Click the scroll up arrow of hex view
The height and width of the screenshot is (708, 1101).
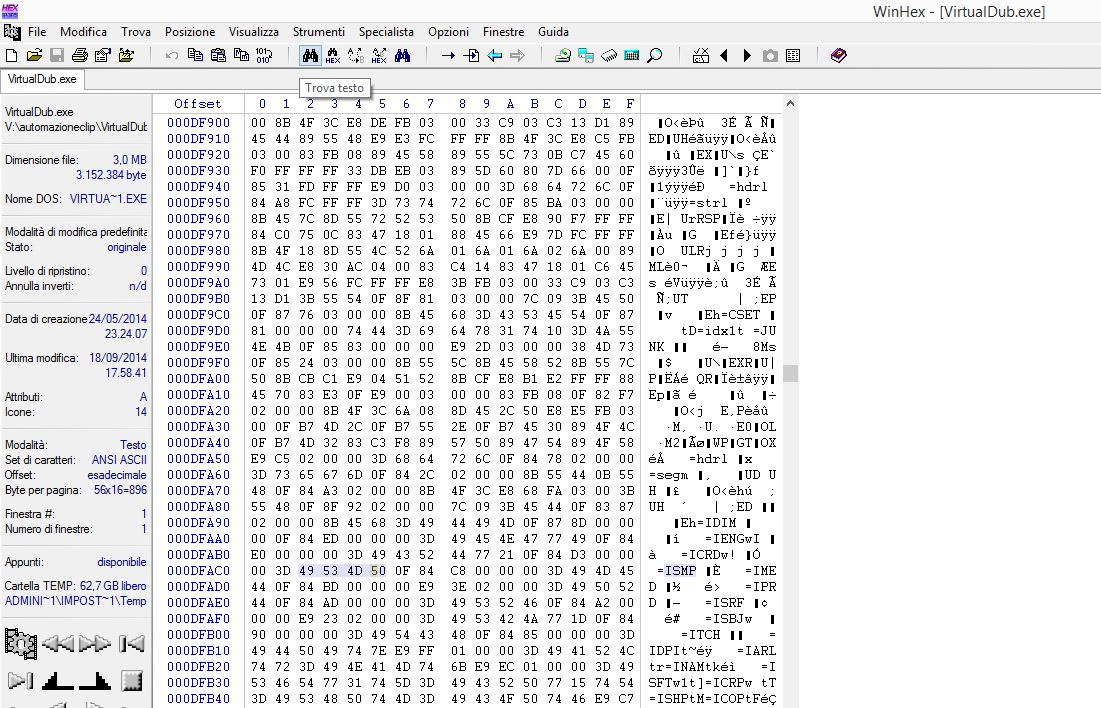(790, 103)
